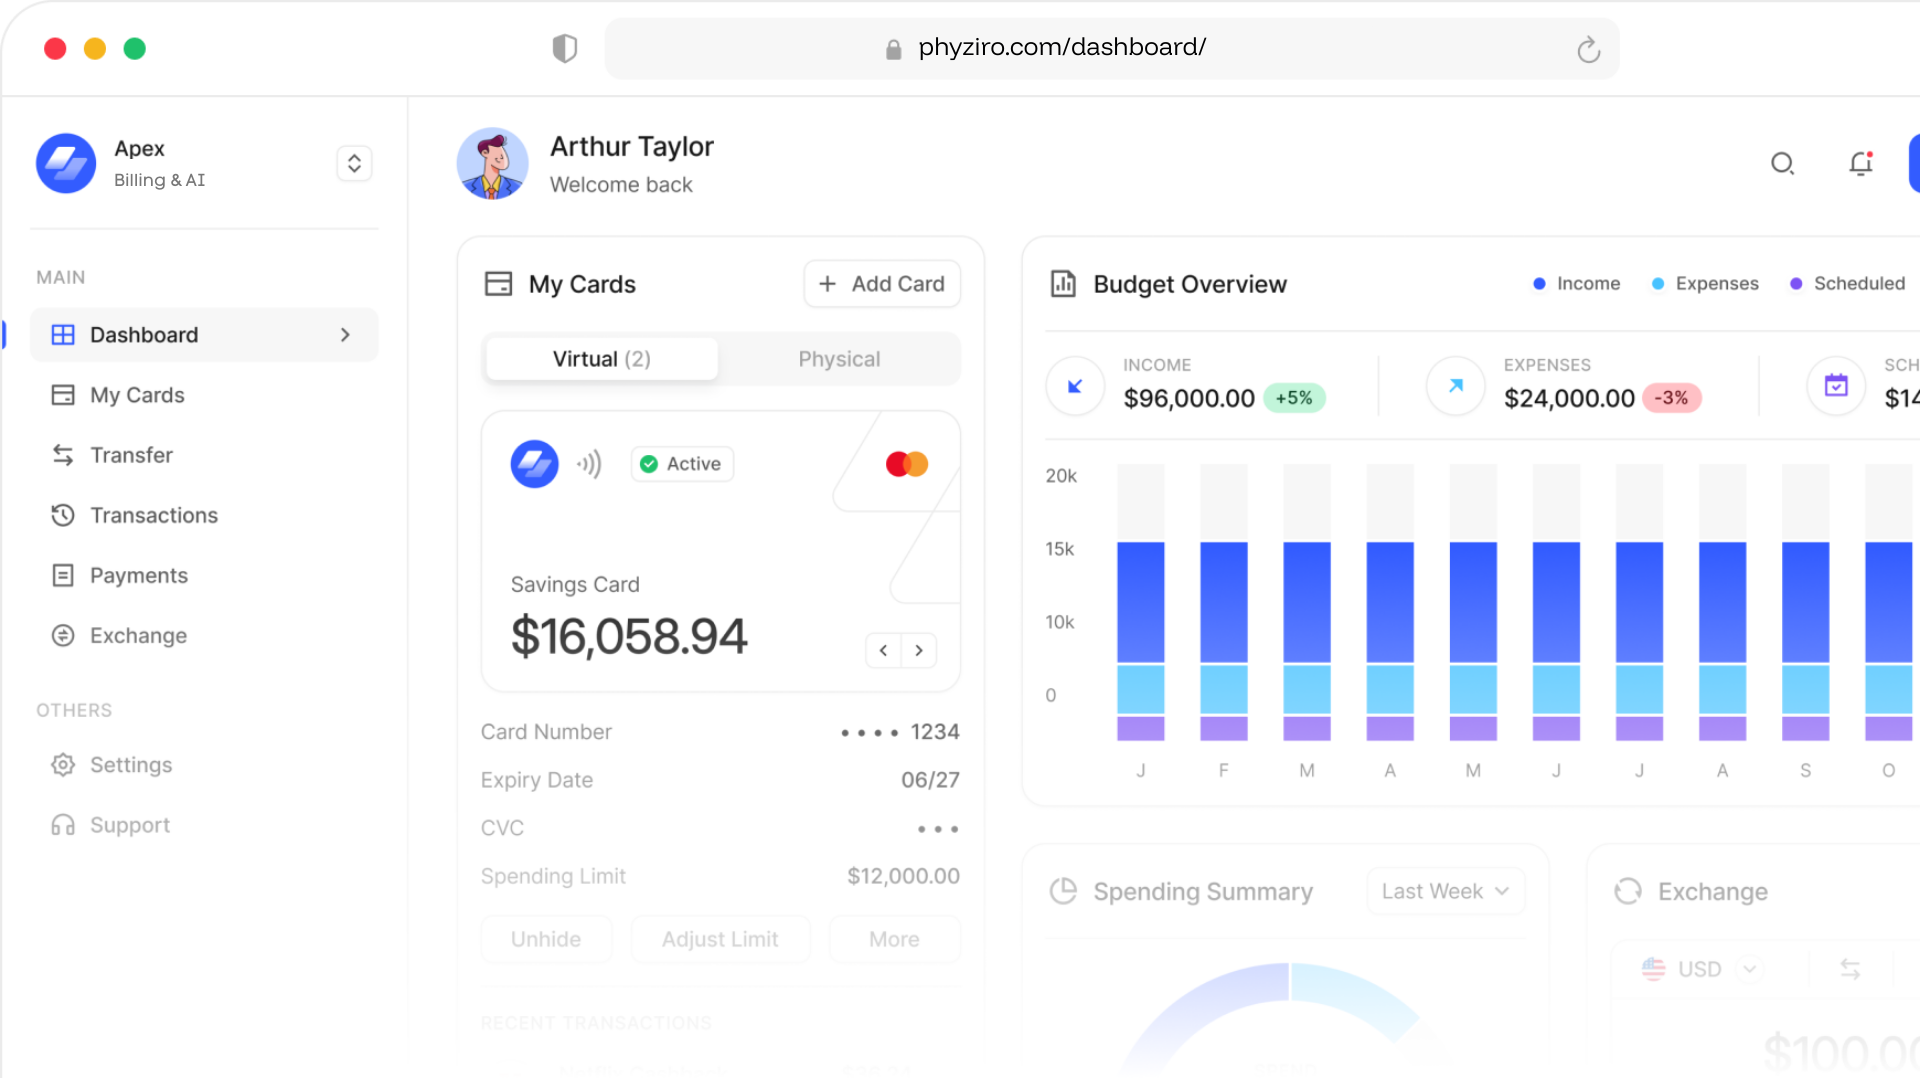Click the search magnifier icon

[x=1782, y=163]
